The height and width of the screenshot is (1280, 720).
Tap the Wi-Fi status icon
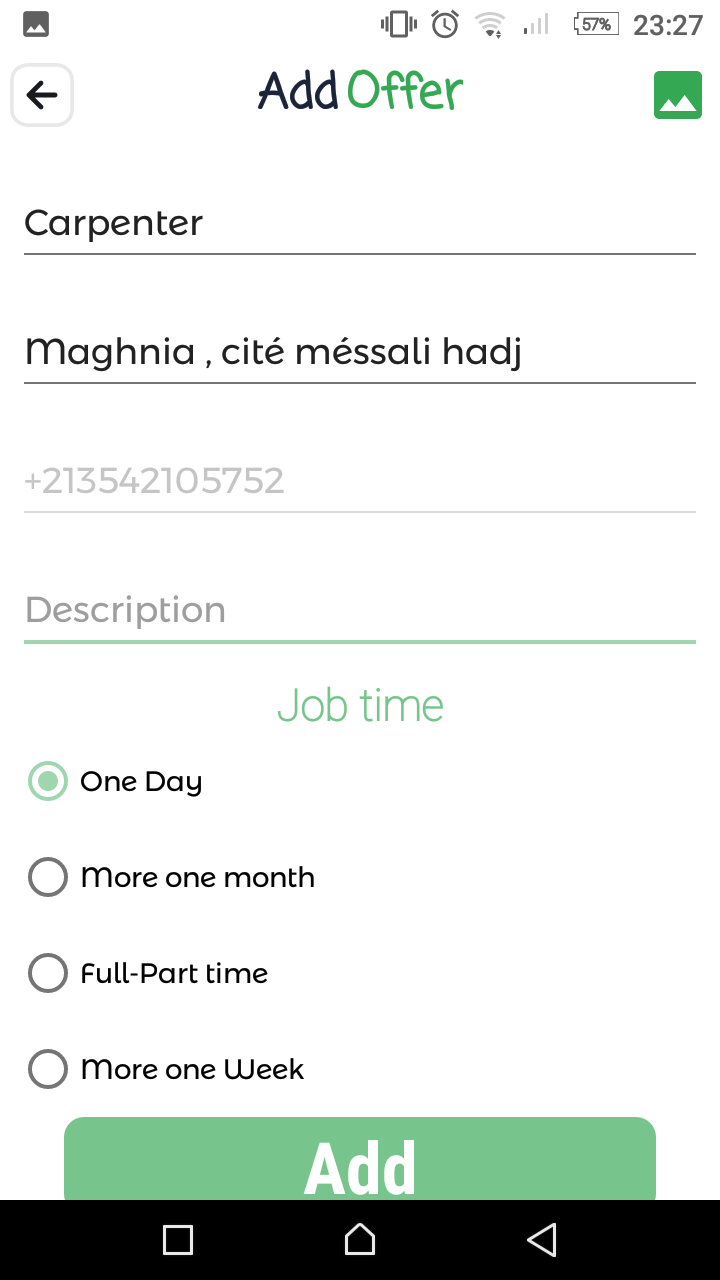[490, 25]
